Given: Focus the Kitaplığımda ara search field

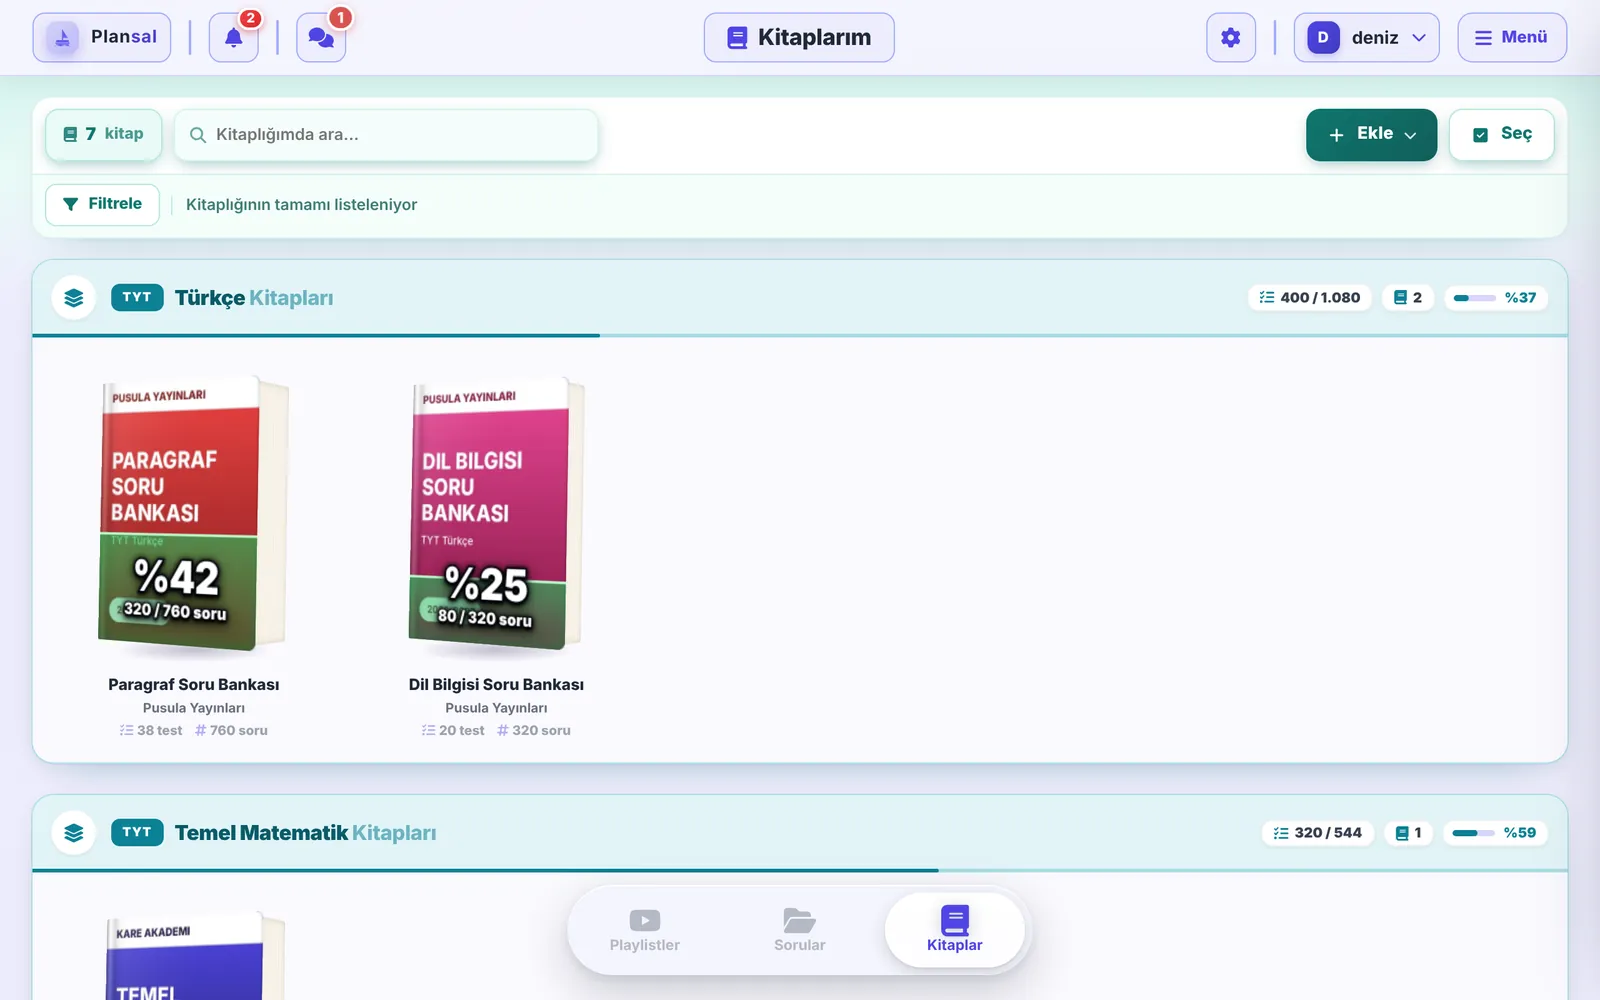Looking at the screenshot, I should point(386,134).
